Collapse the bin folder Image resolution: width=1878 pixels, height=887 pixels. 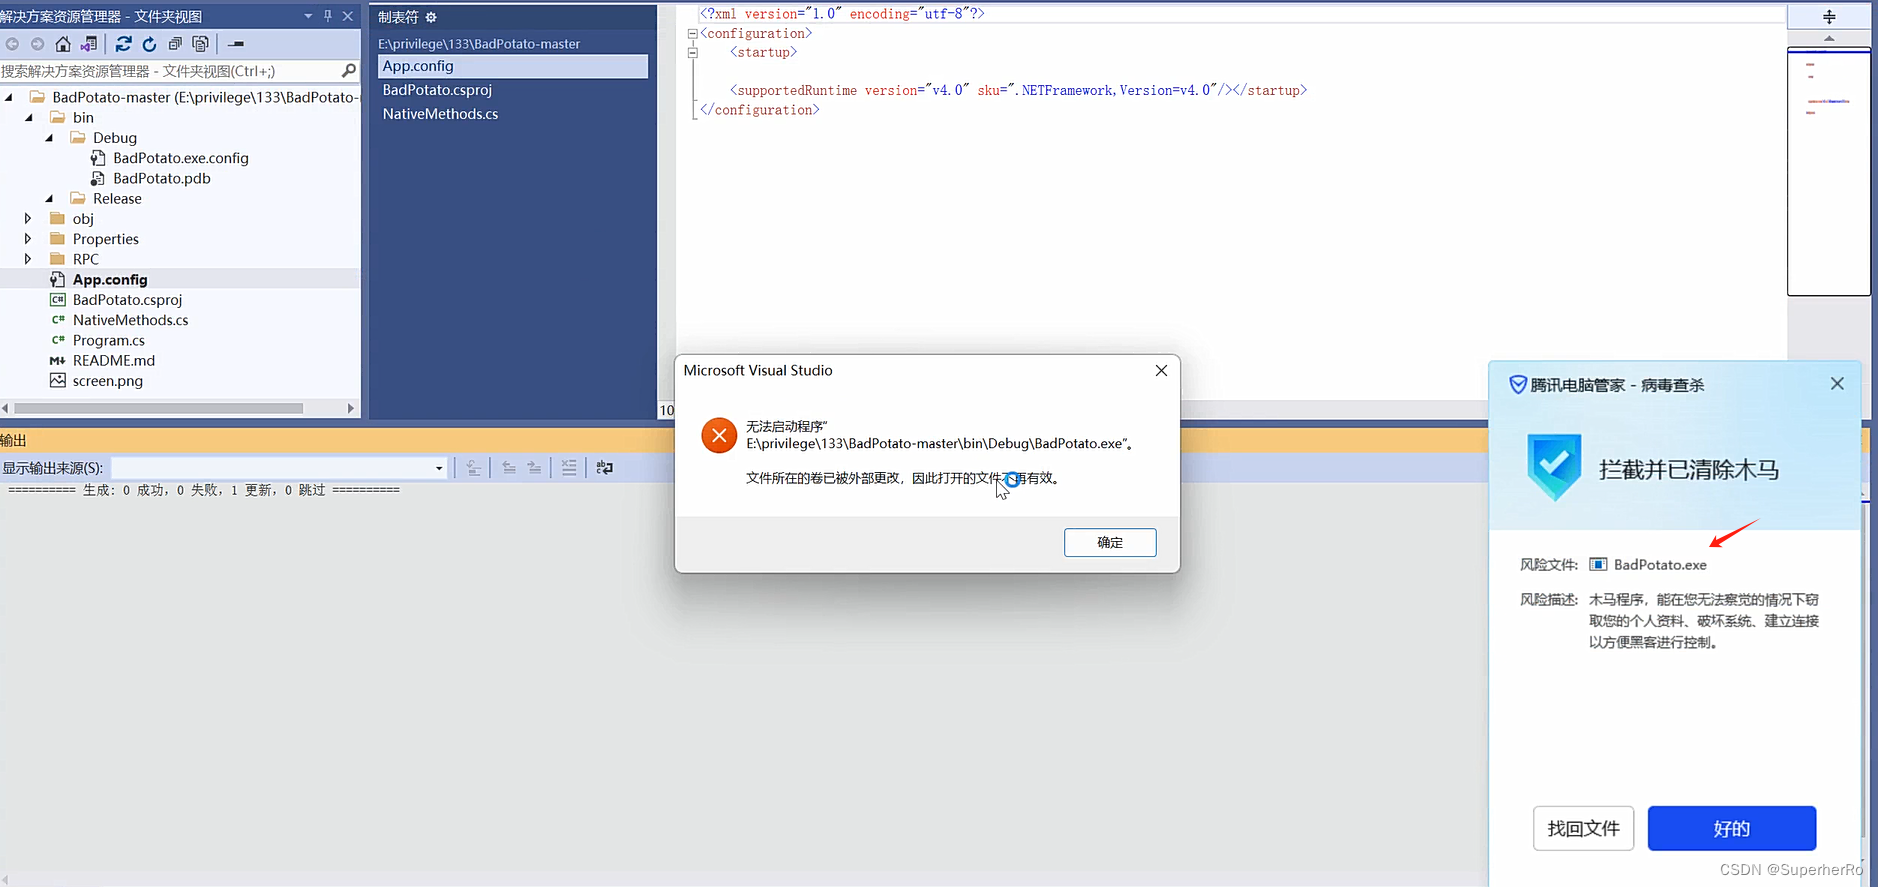(x=29, y=118)
